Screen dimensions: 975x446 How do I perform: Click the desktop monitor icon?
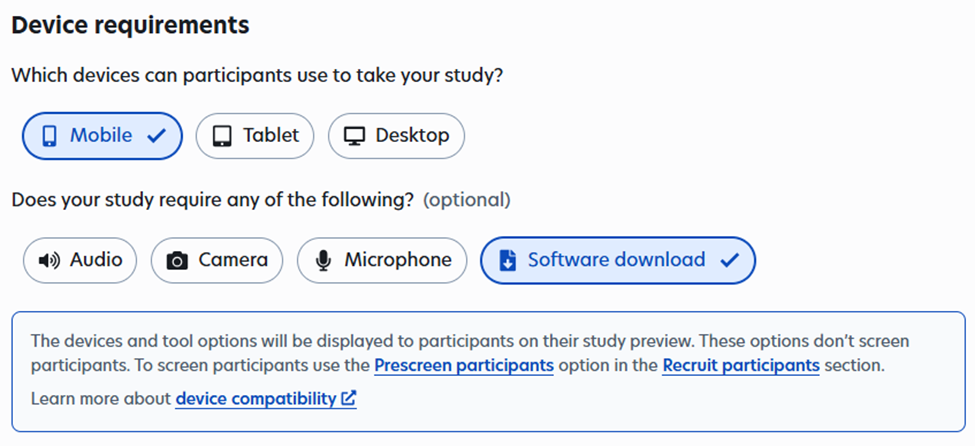pos(354,136)
